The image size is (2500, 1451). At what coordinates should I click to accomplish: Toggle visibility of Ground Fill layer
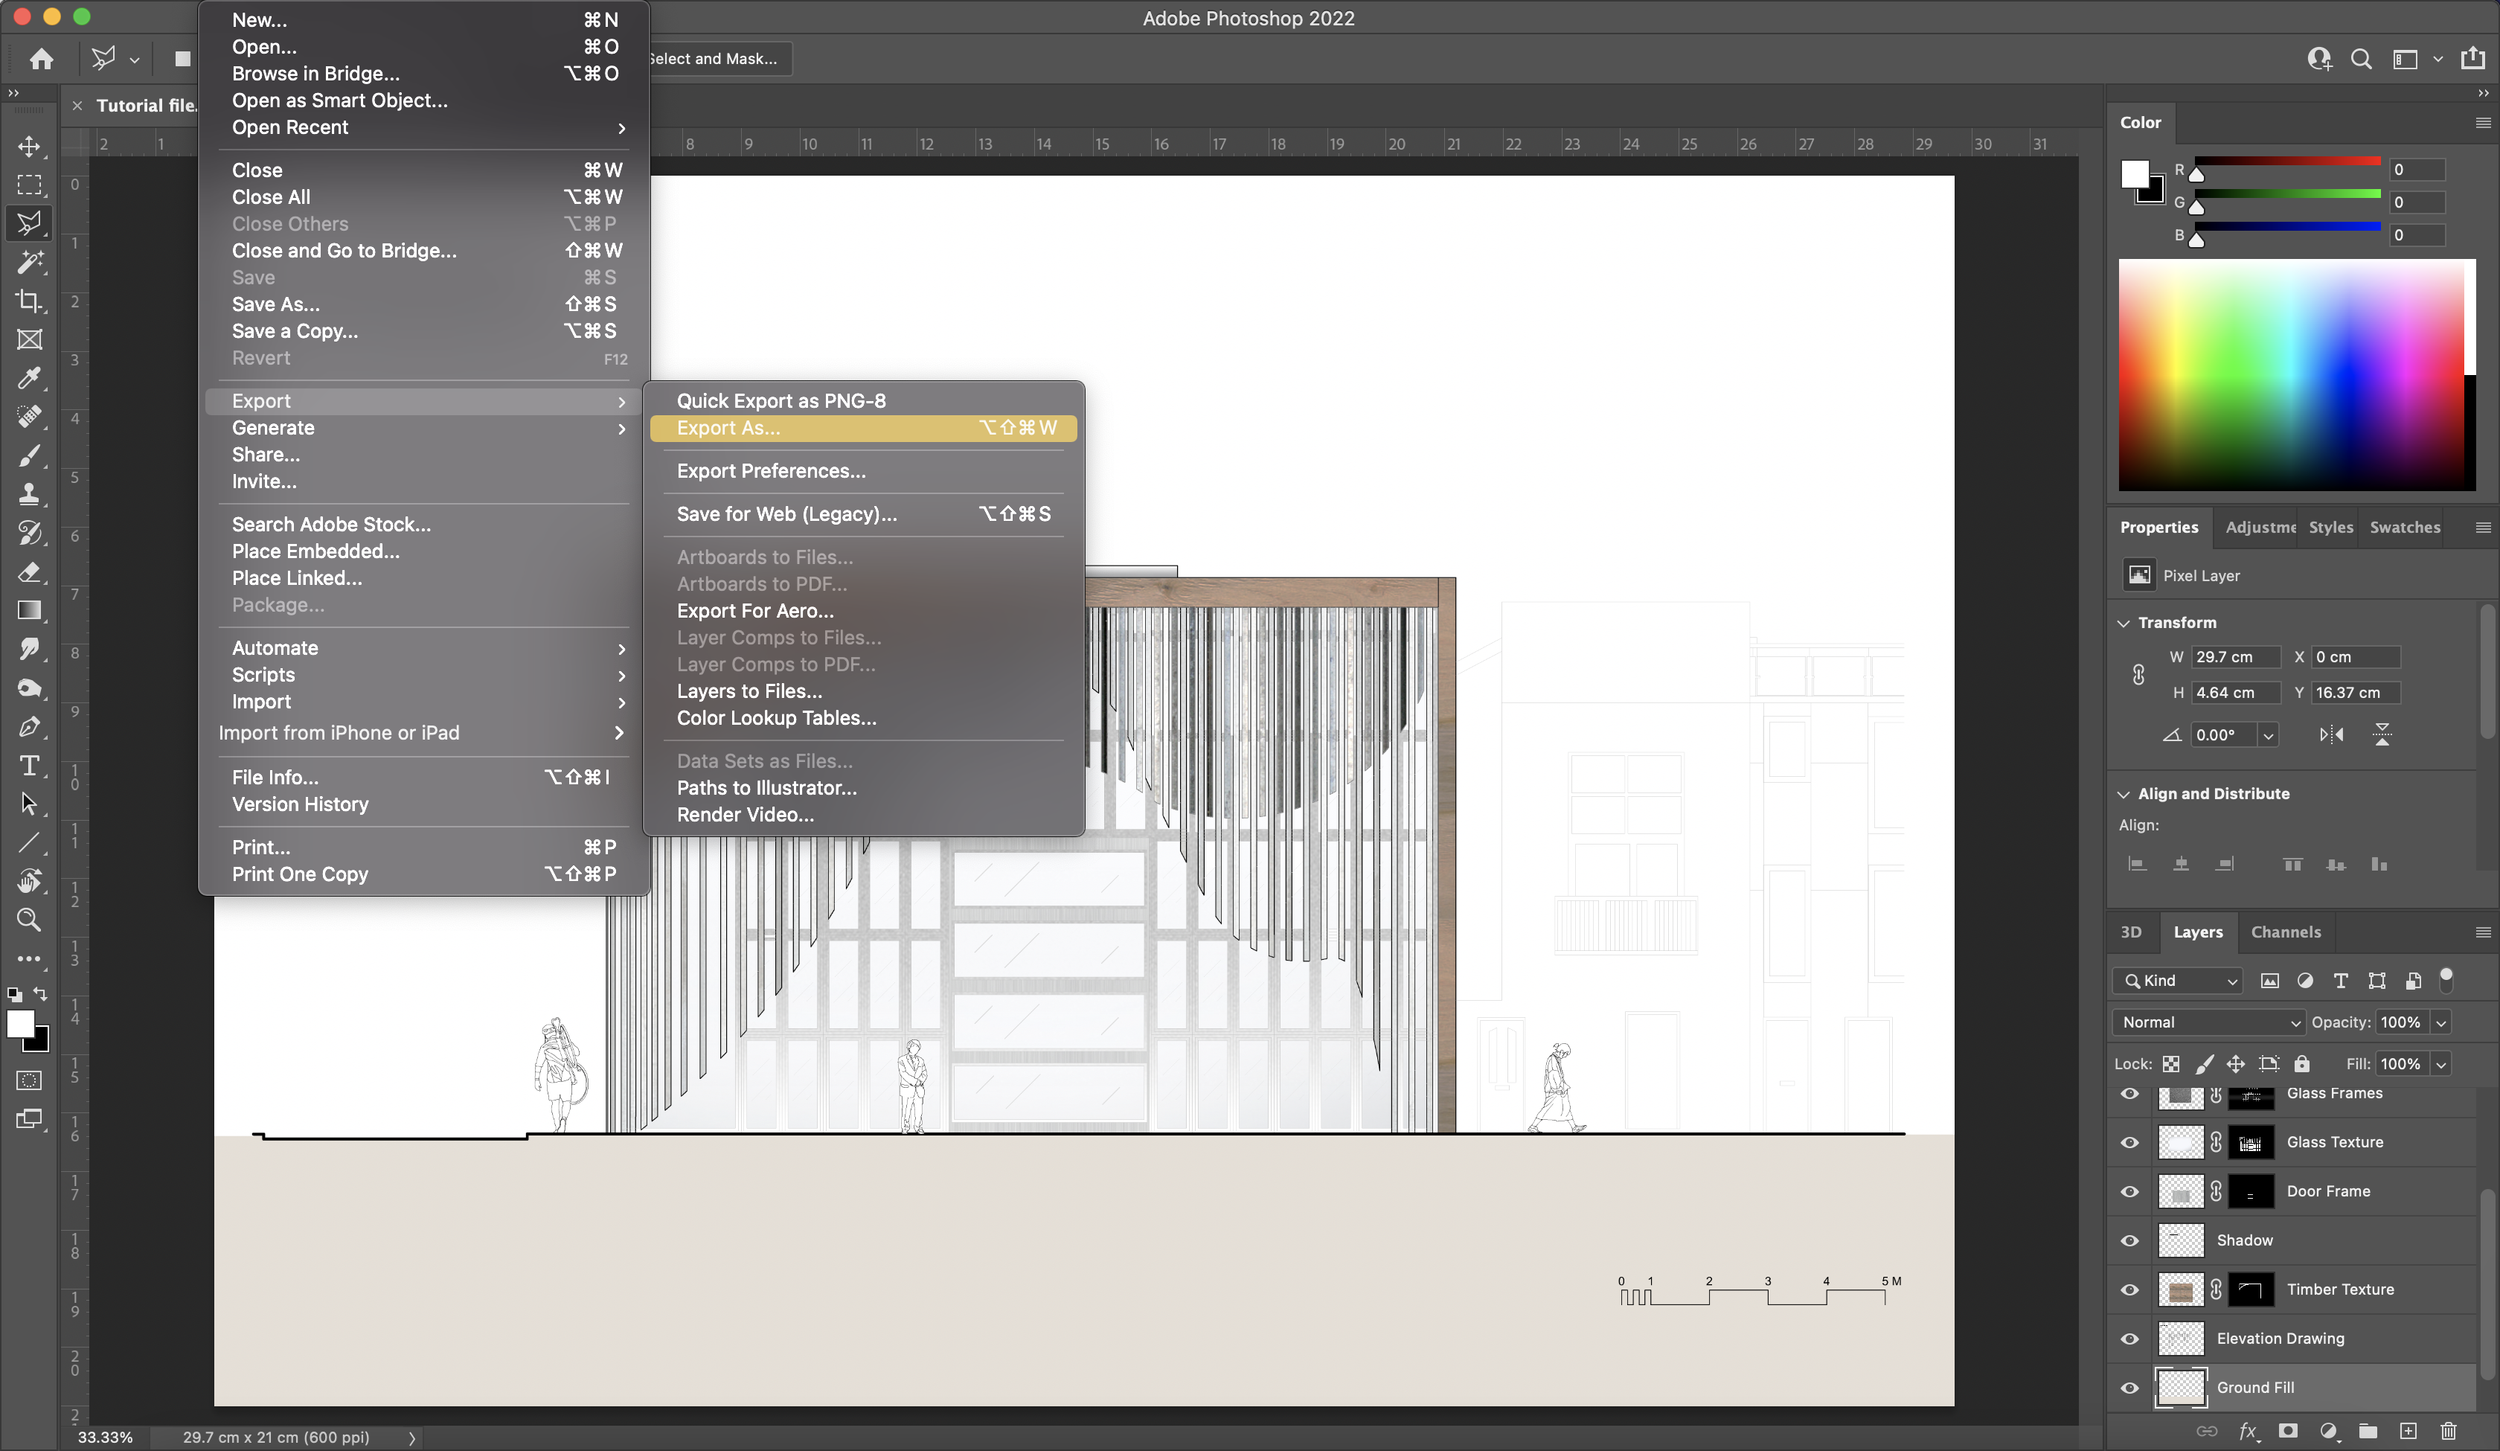pos(2129,1385)
